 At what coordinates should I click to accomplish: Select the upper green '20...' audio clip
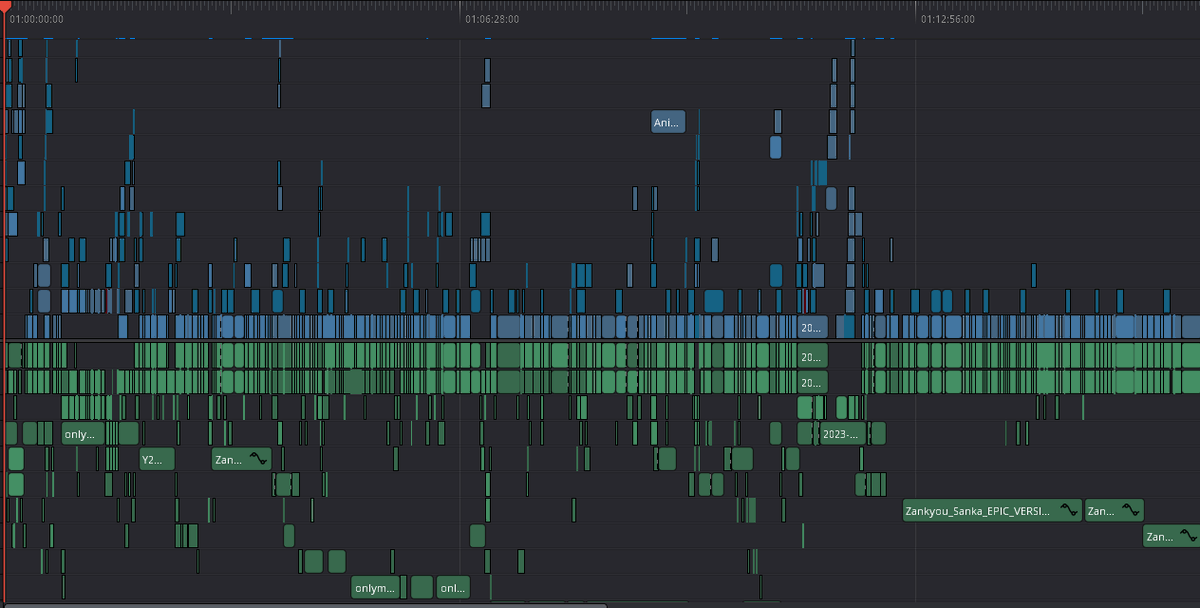point(813,356)
